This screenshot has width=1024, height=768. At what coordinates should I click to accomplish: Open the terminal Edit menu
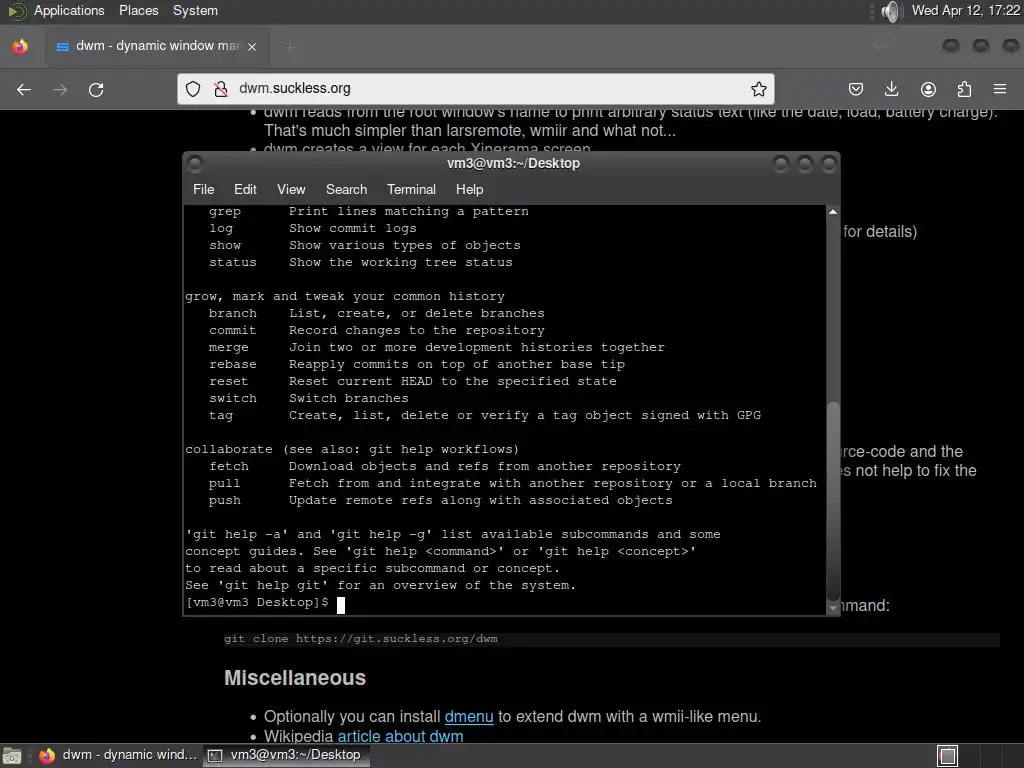coord(245,189)
